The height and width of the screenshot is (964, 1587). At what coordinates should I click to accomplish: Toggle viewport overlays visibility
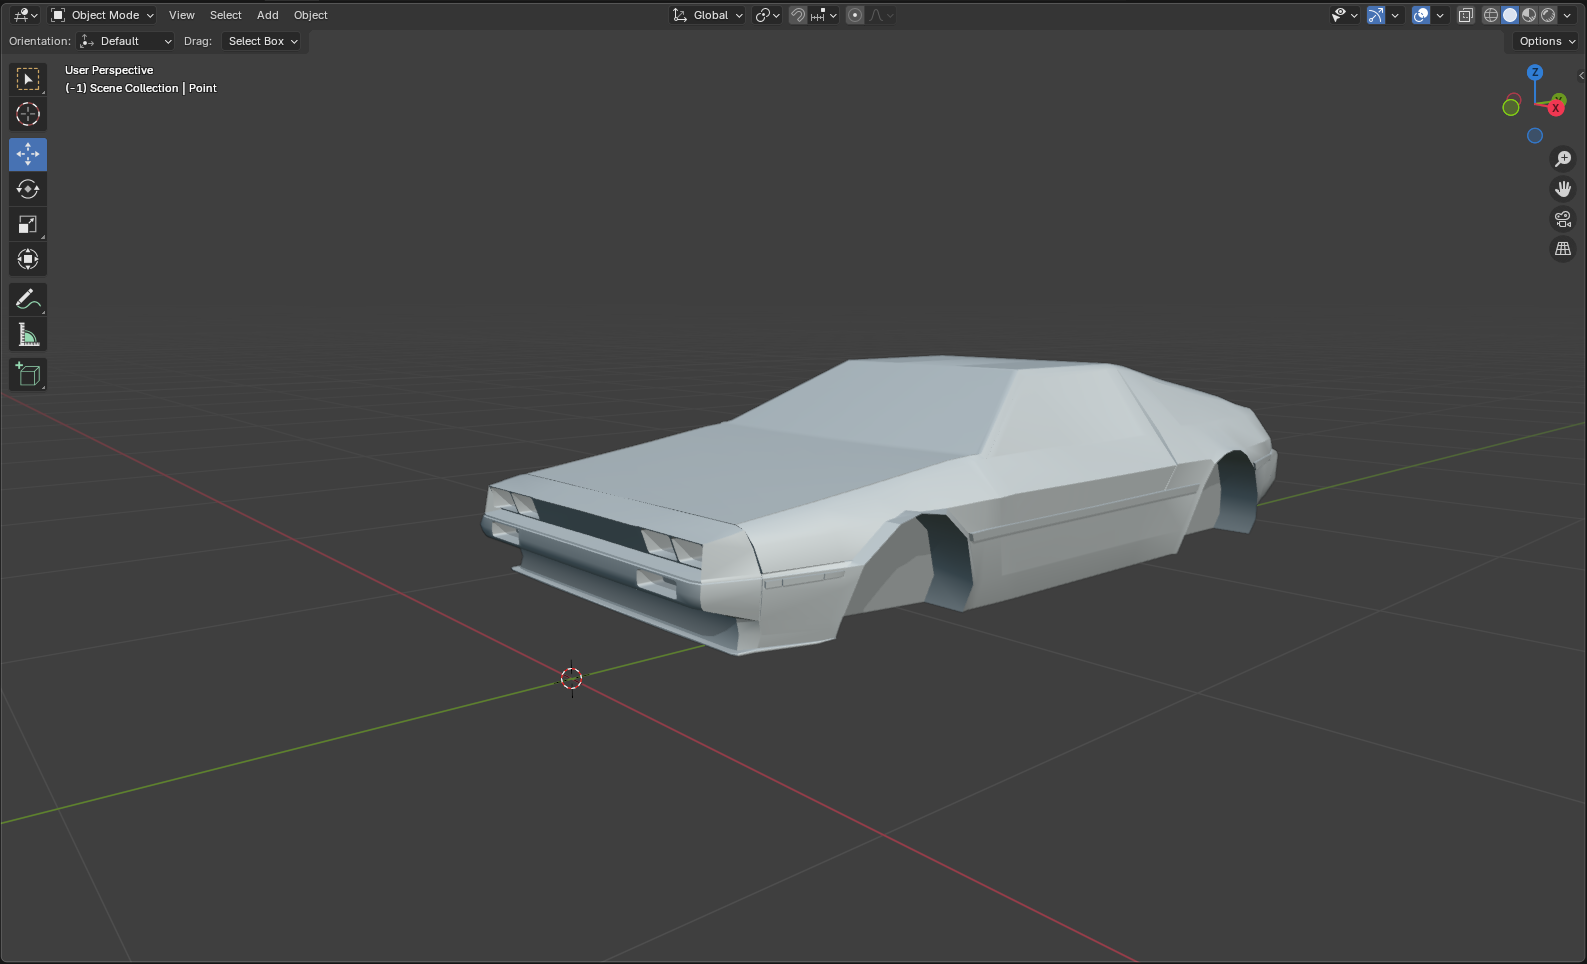1421,15
